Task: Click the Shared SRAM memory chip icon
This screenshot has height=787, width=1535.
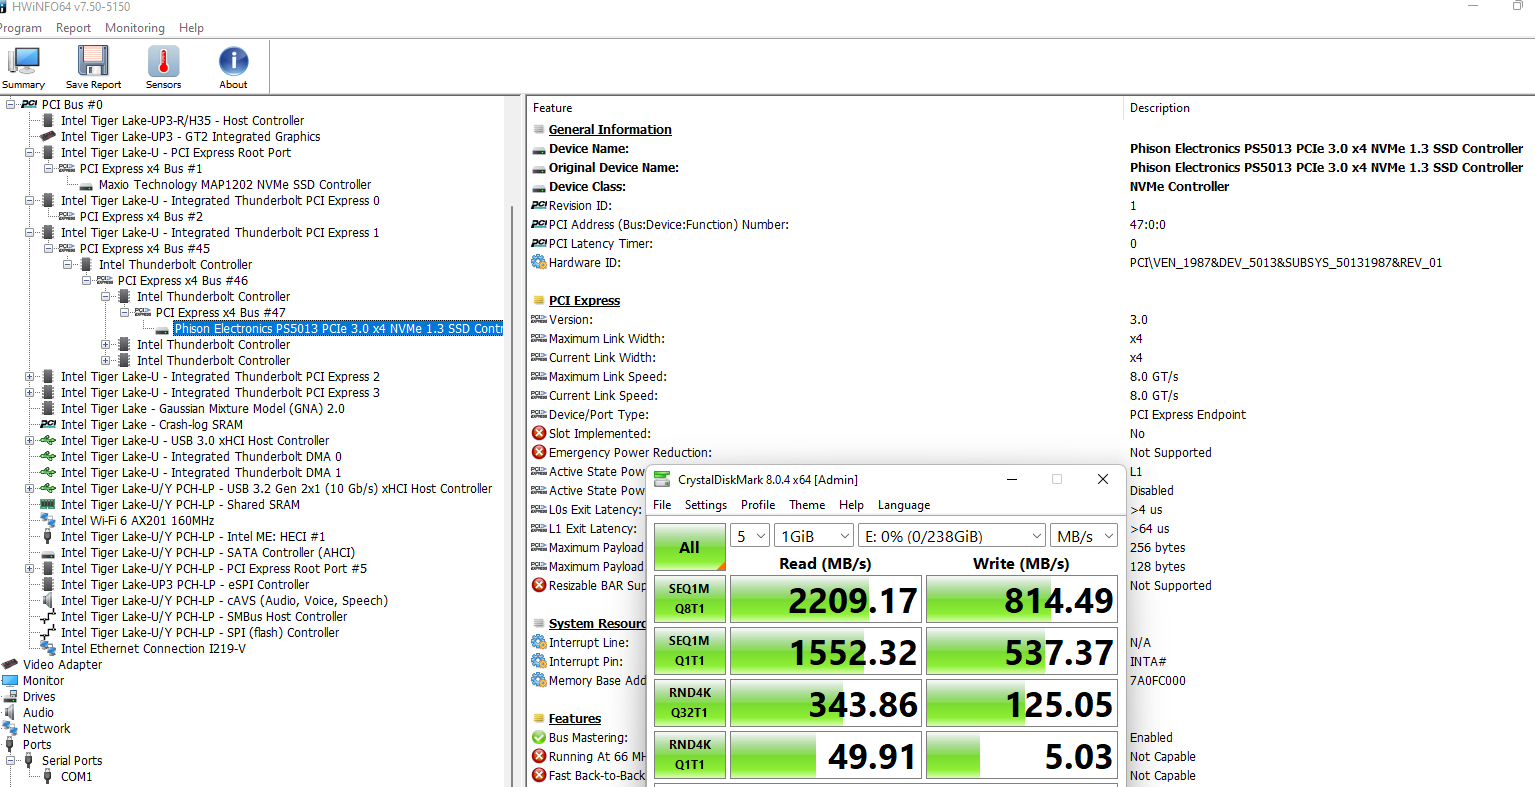Action: [48, 504]
